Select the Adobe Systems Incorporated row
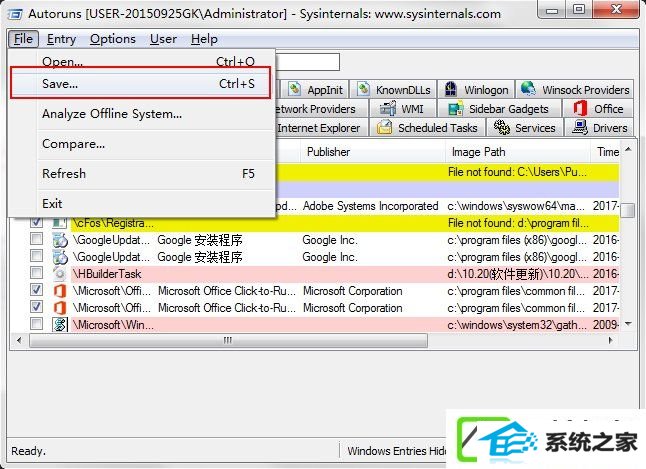The image size is (646, 469). pos(447,206)
